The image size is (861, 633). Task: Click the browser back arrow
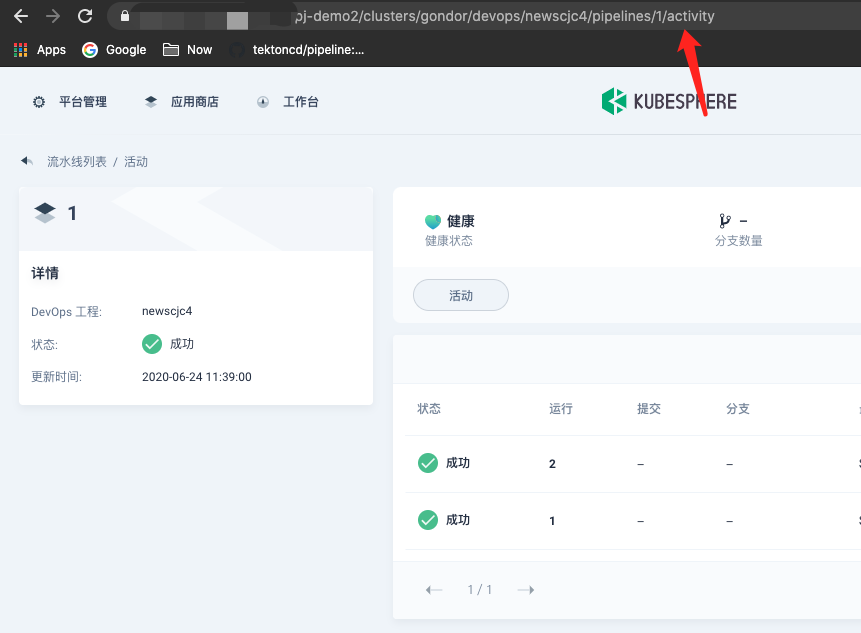click(x=21, y=16)
